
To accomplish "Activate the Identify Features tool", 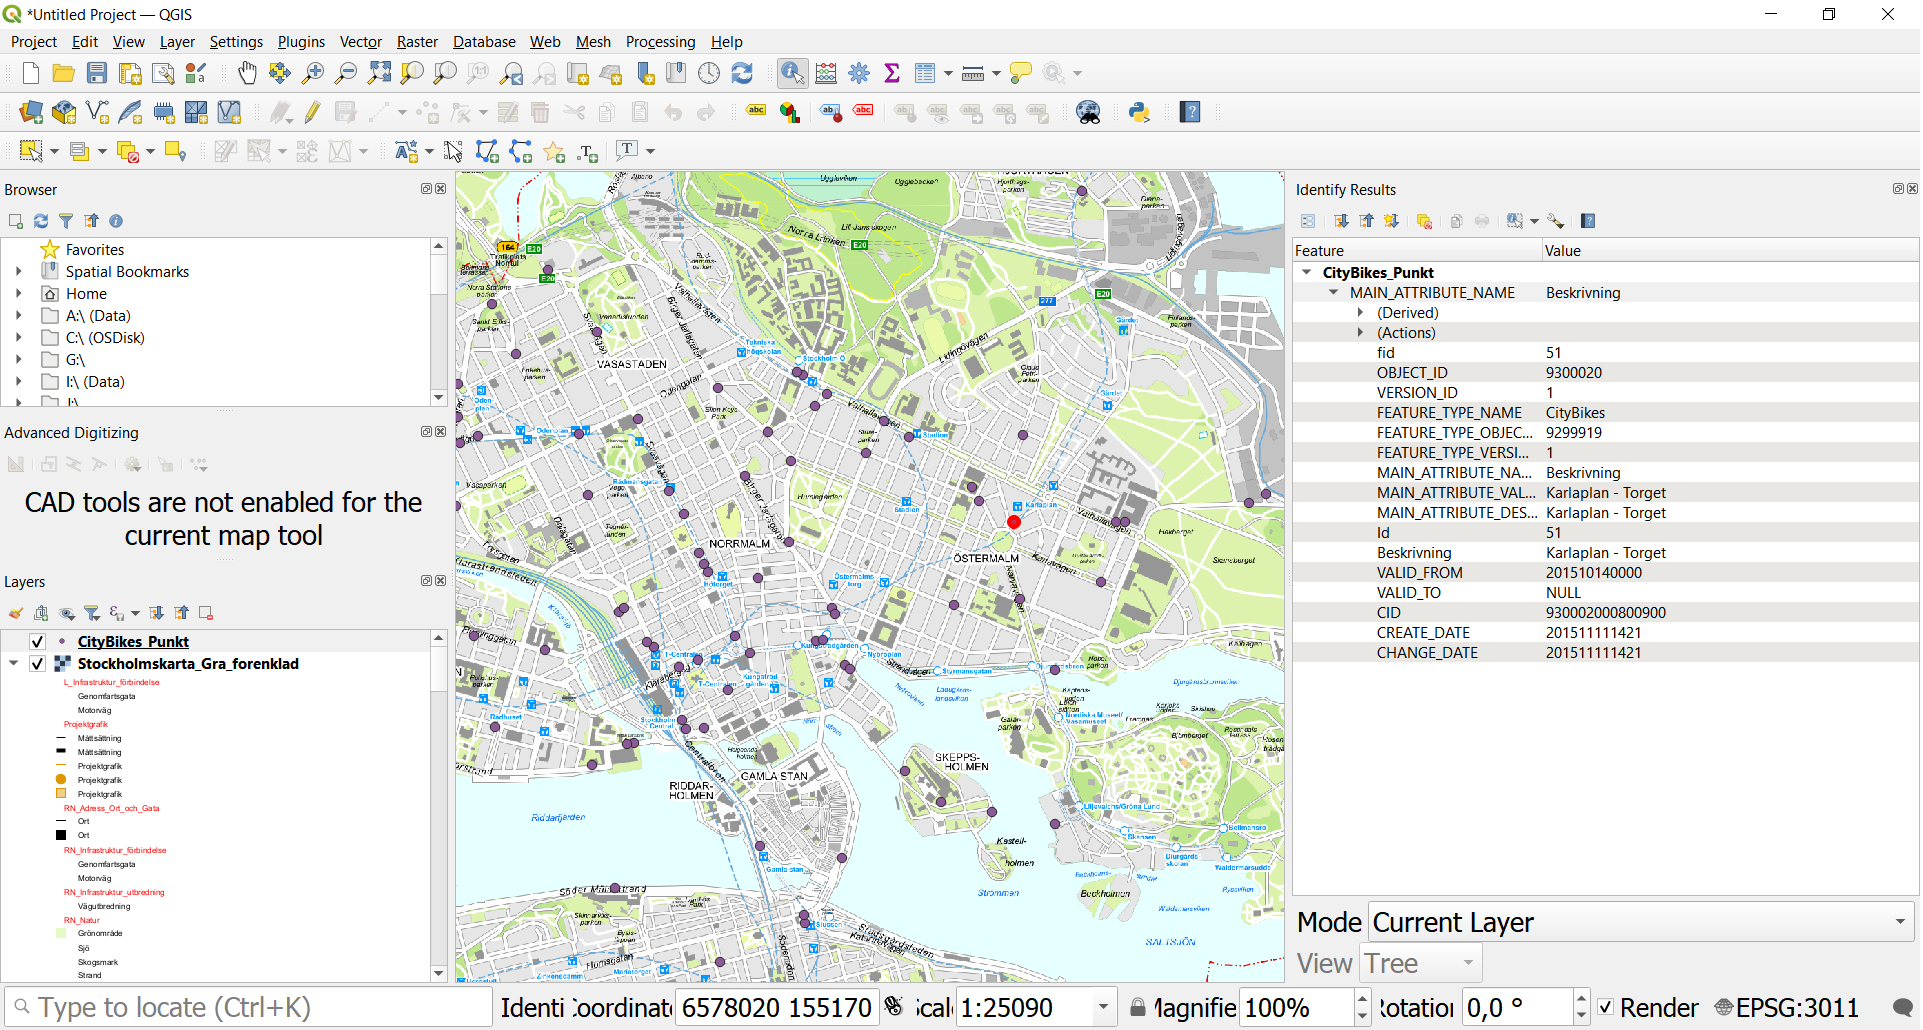I will coord(792,73).
